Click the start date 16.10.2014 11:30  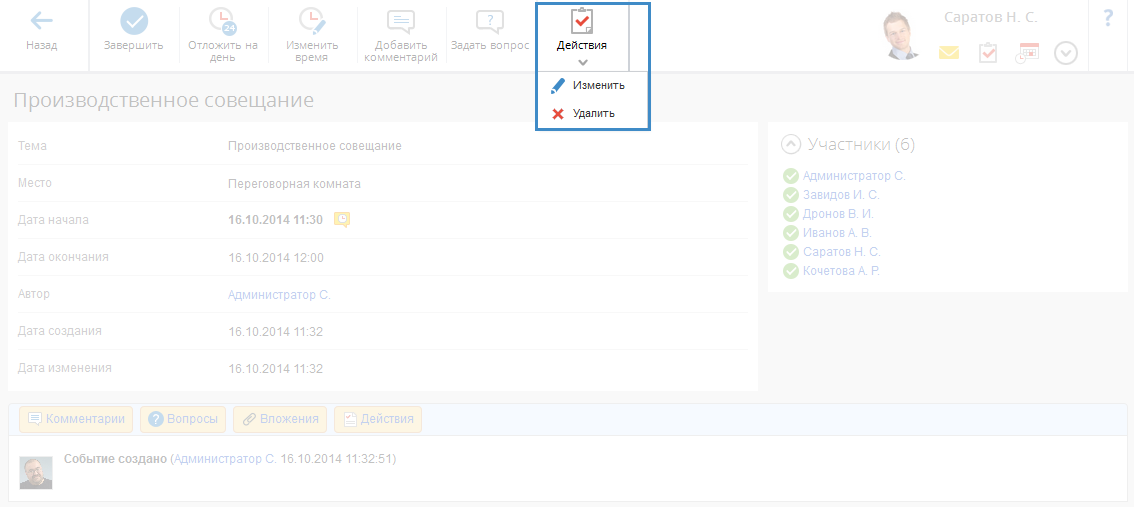(x=276, y=219)
